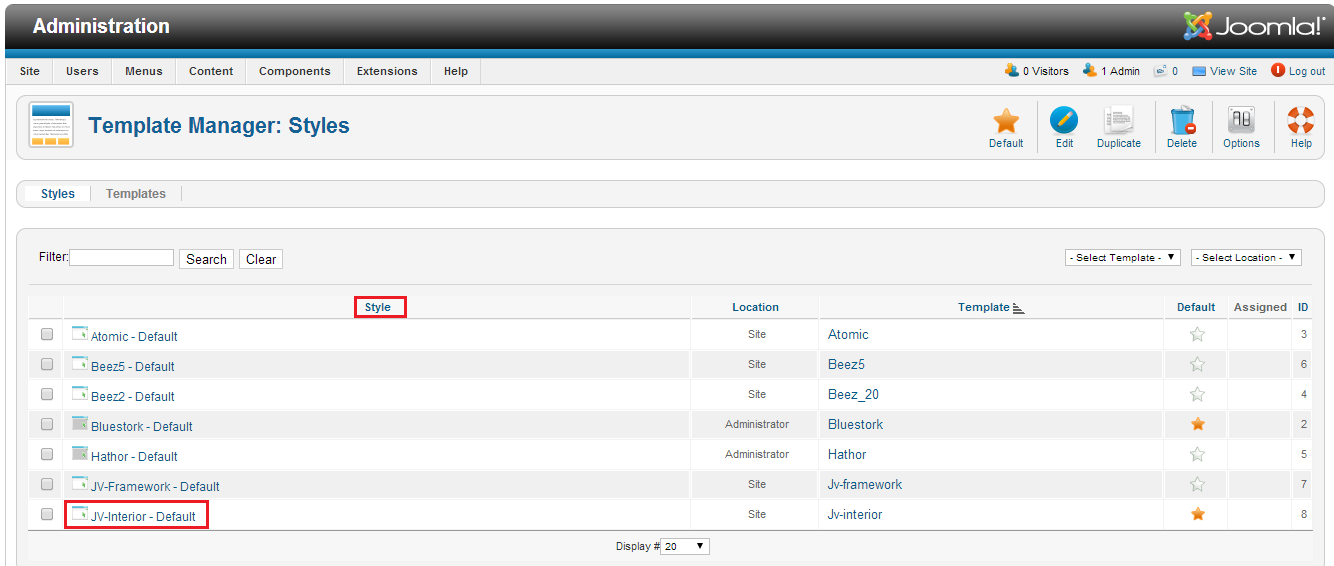Click the preview icon beside JV-Framework - Default
Image resolution: width=1334 pixels, height=566 pixels.
coord(80,484)
